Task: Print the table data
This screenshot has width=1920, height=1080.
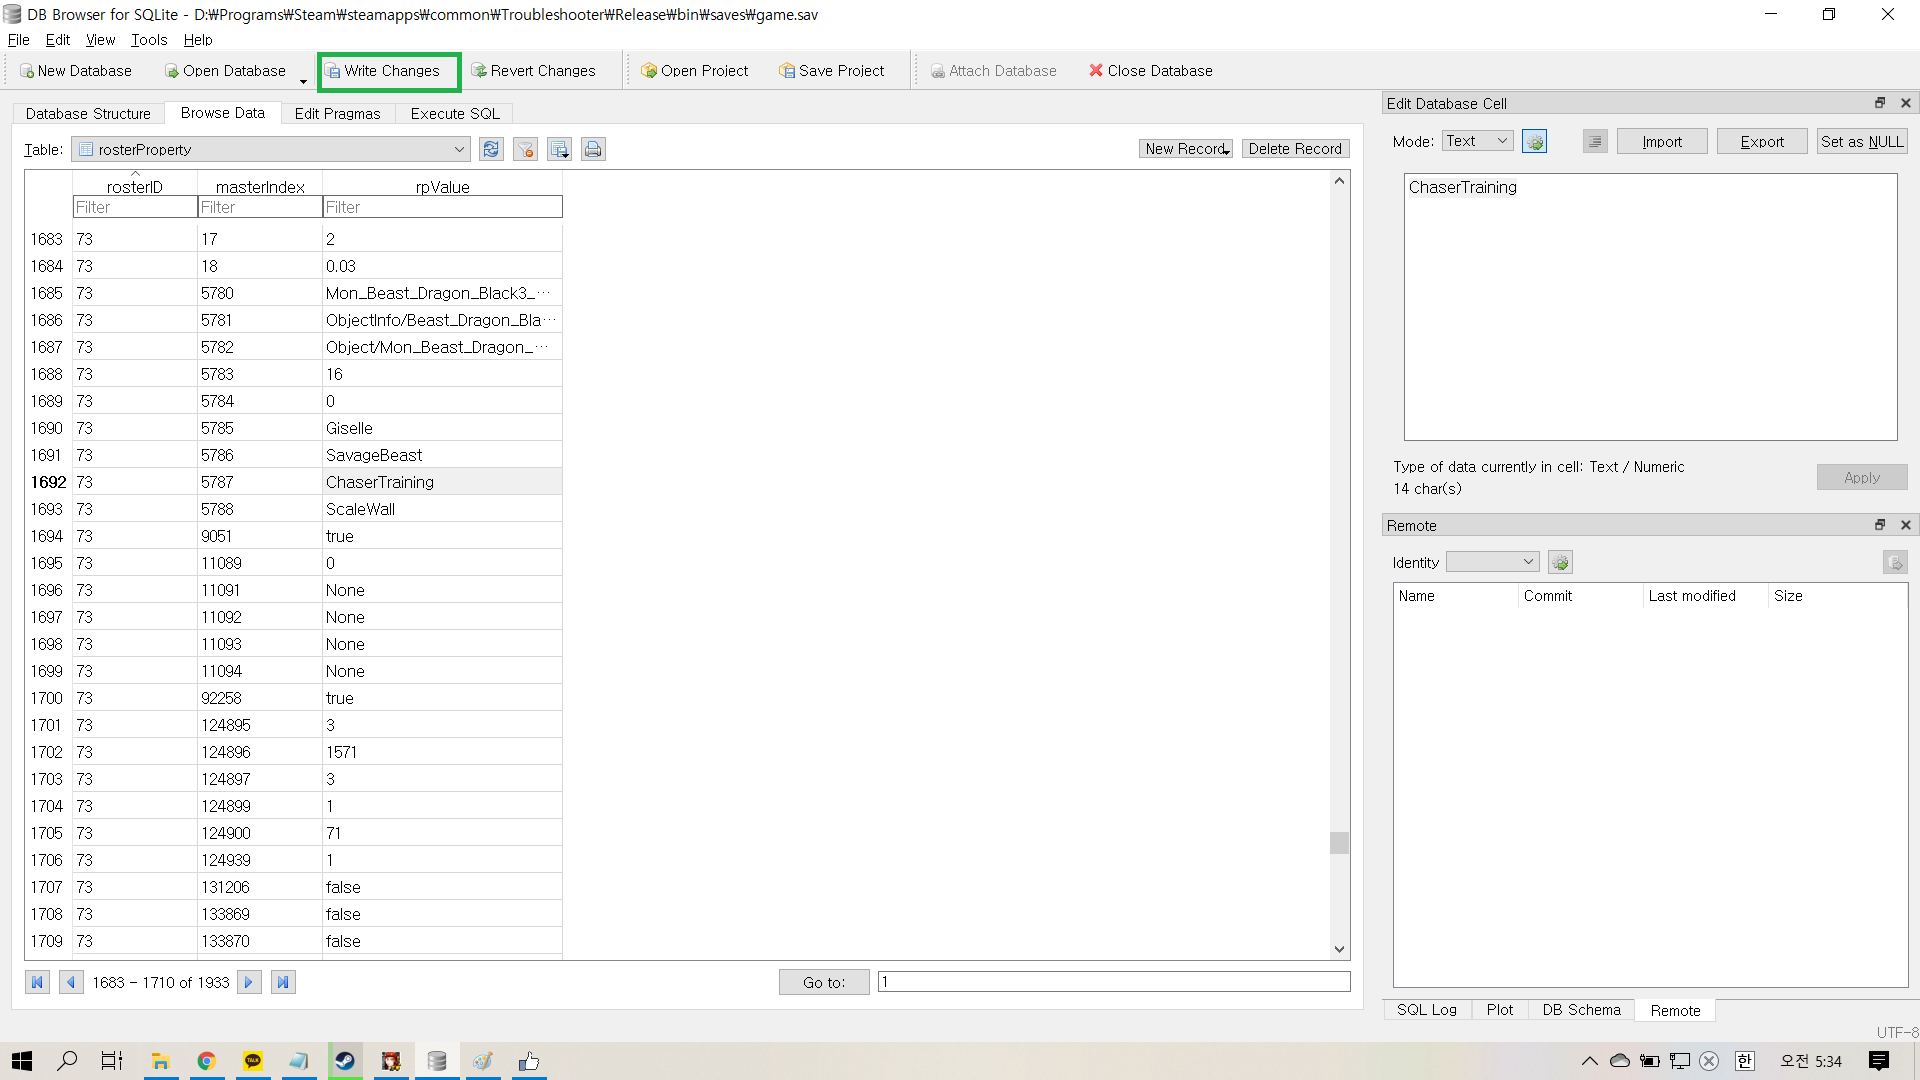Action: (593, 149)
